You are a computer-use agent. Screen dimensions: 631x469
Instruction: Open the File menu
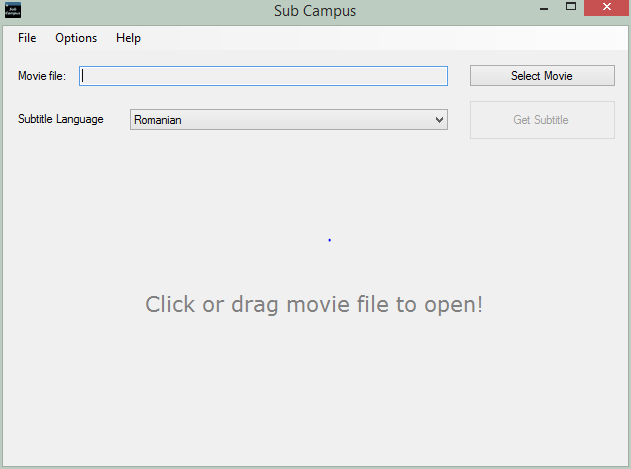(27, 38)
